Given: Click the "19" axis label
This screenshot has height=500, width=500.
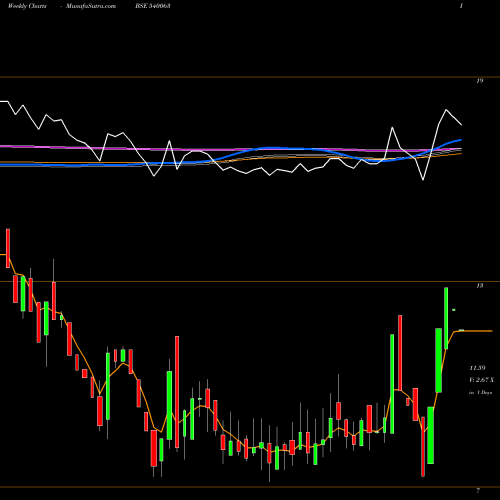Looking at the screenshot, I should [x=480, y=81].
